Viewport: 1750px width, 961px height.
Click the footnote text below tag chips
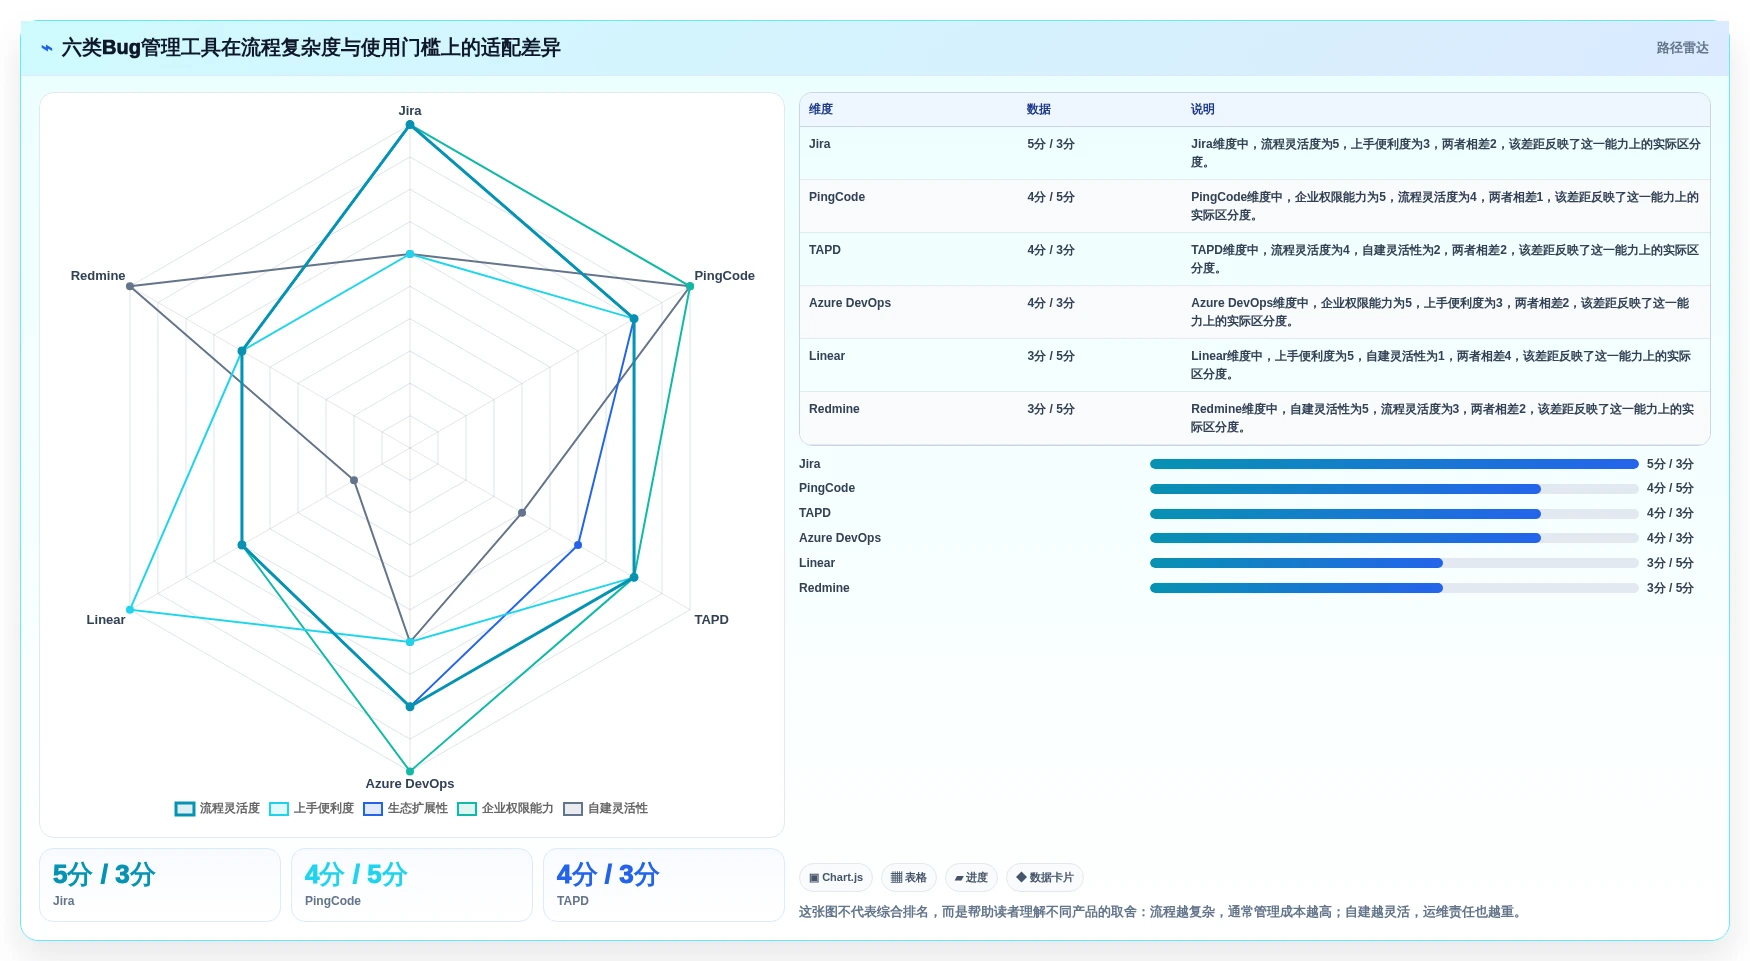(1163, 912)
